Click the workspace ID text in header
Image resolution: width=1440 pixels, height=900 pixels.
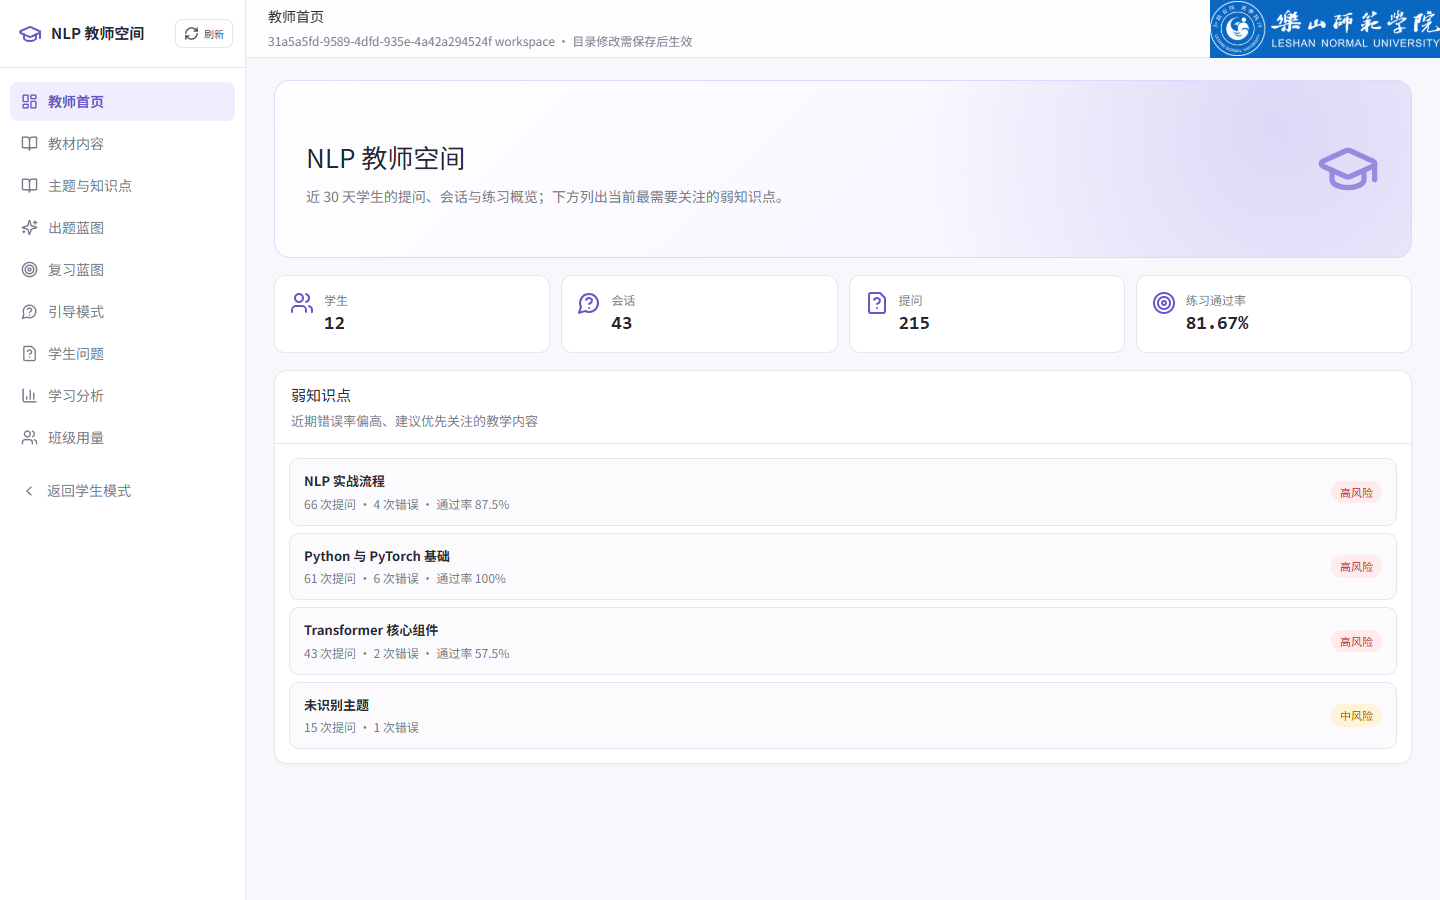411,42
